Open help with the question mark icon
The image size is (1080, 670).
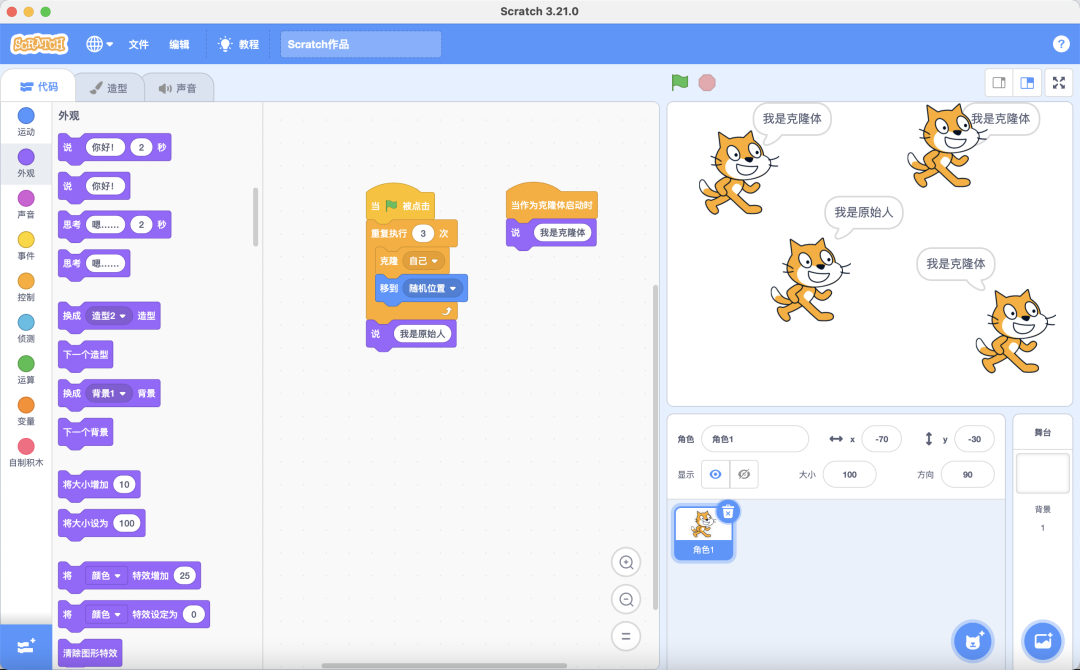coord(1061,44)
